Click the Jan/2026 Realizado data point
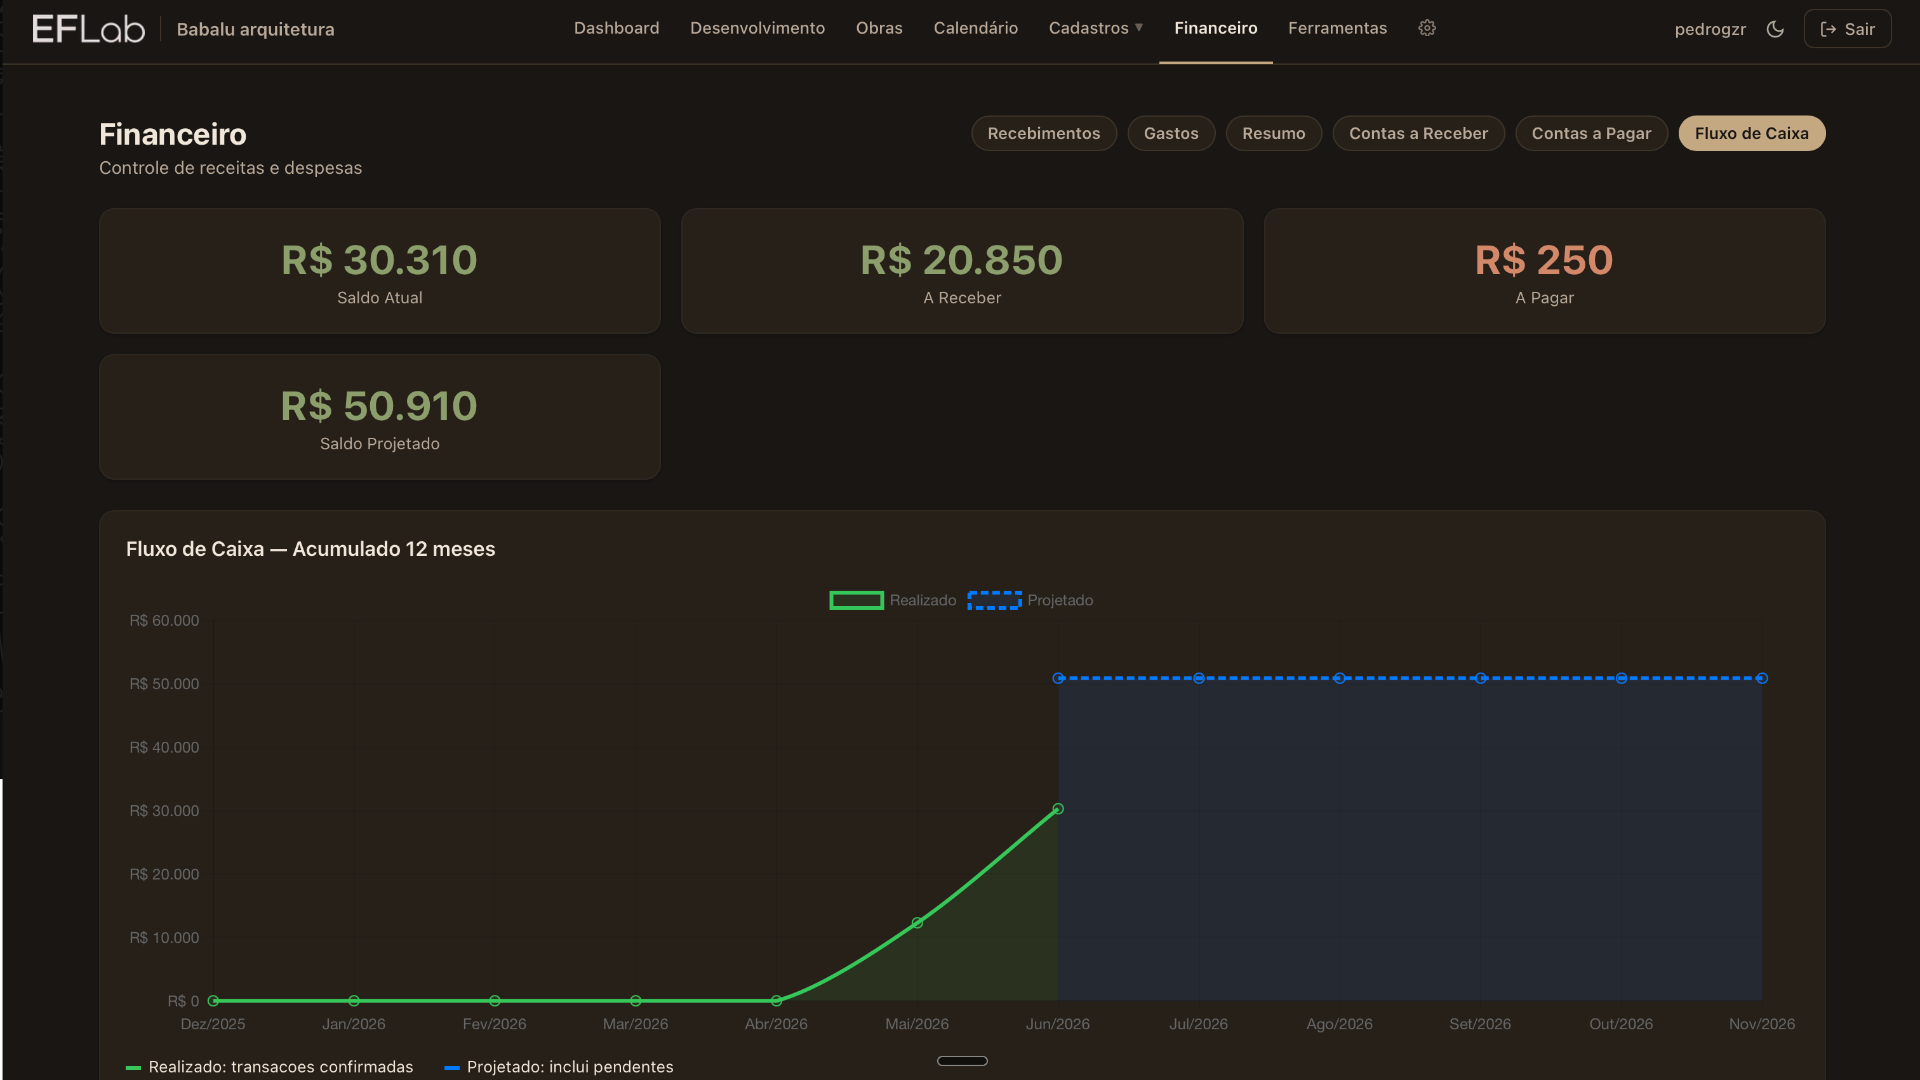 tap(354, 1000)
